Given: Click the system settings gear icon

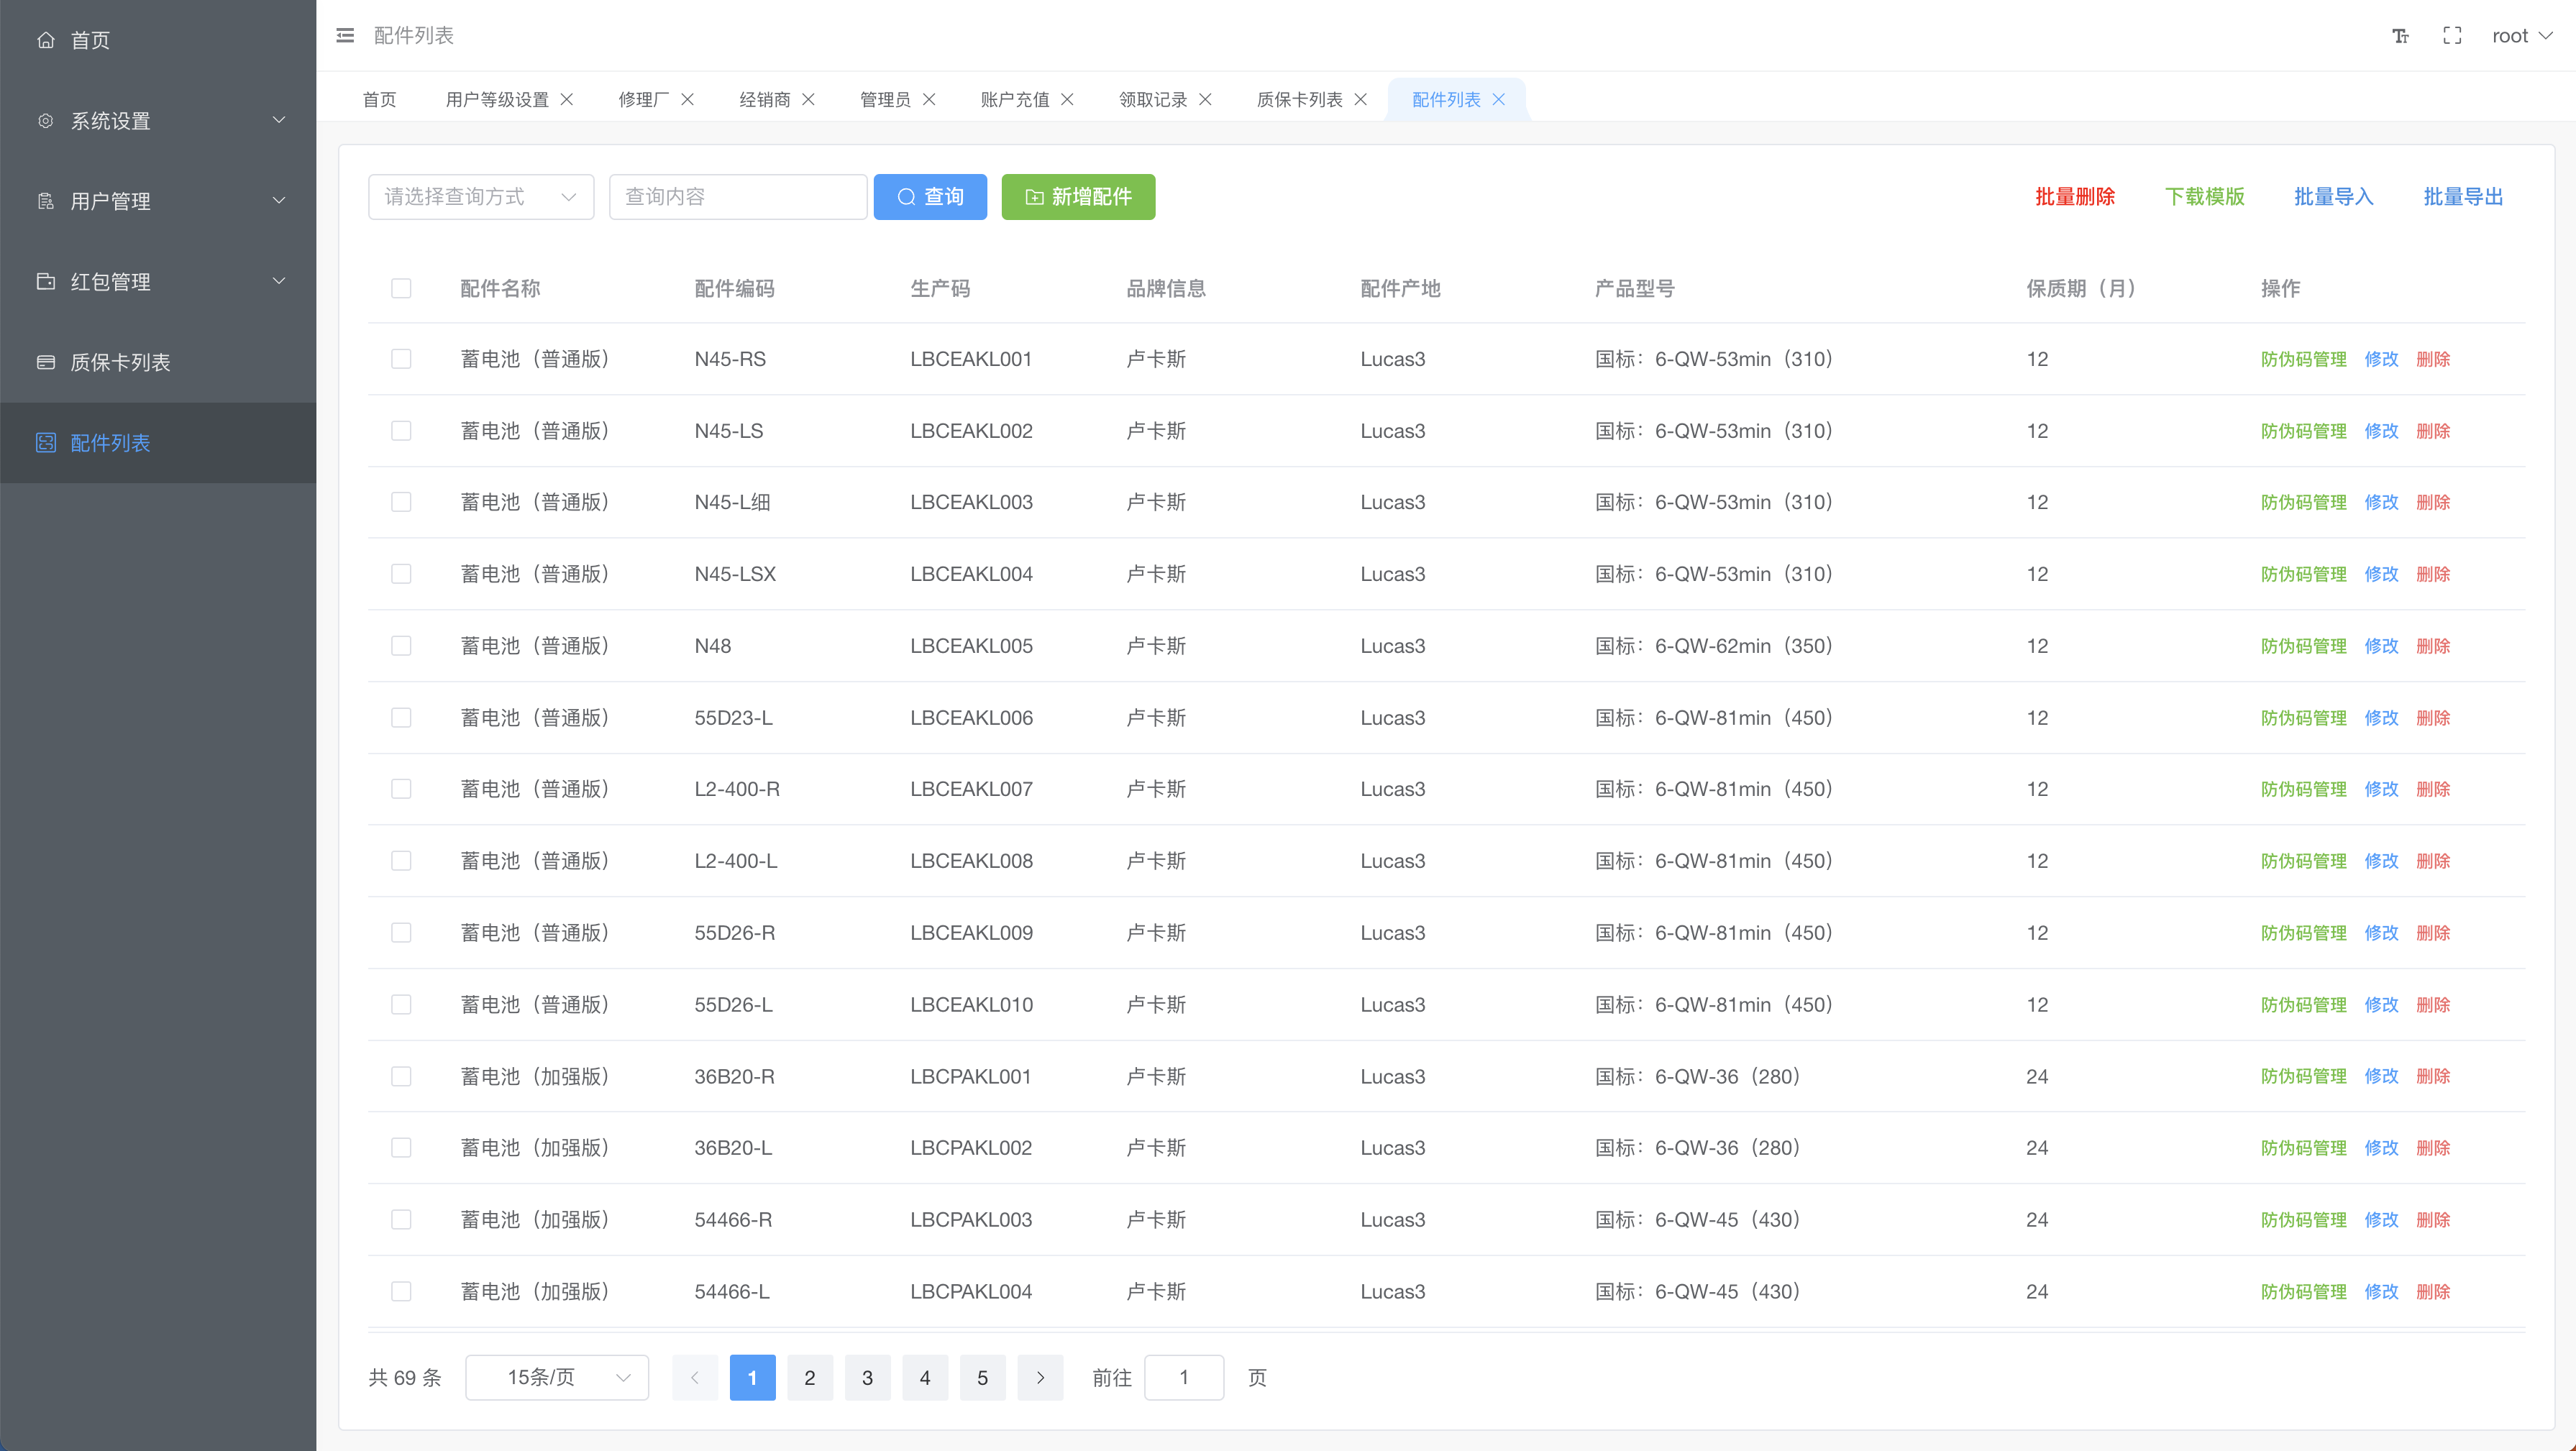Looking at the screenshot, I should (45, 121).
